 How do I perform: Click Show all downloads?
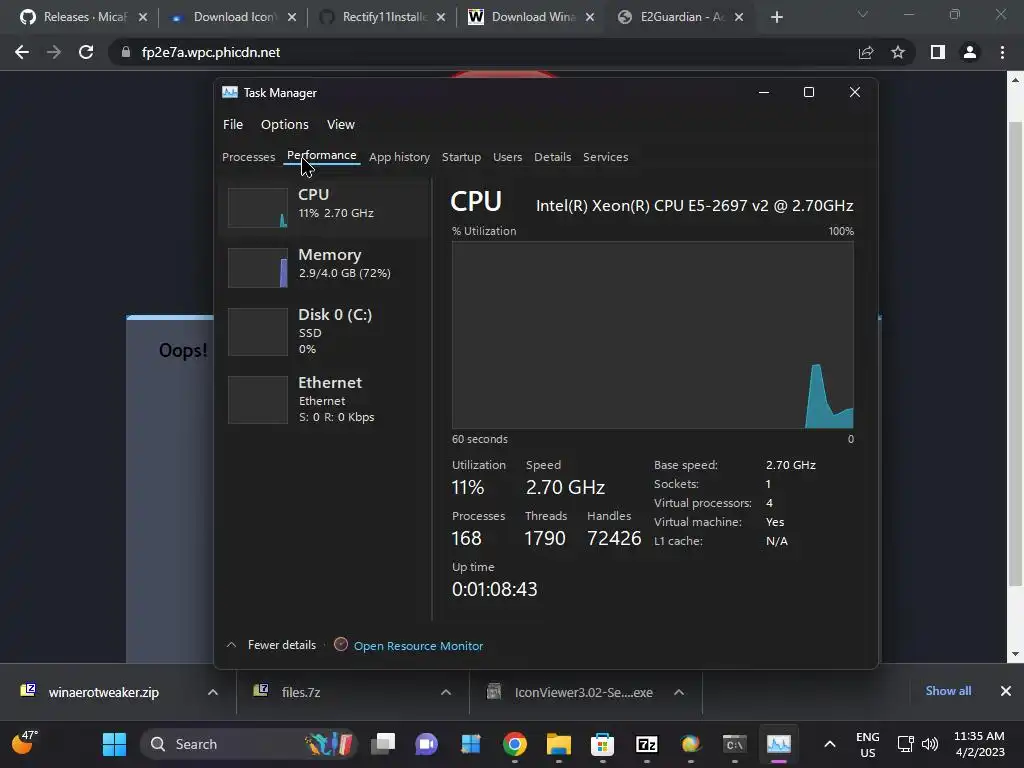click(x=948, y=691)
